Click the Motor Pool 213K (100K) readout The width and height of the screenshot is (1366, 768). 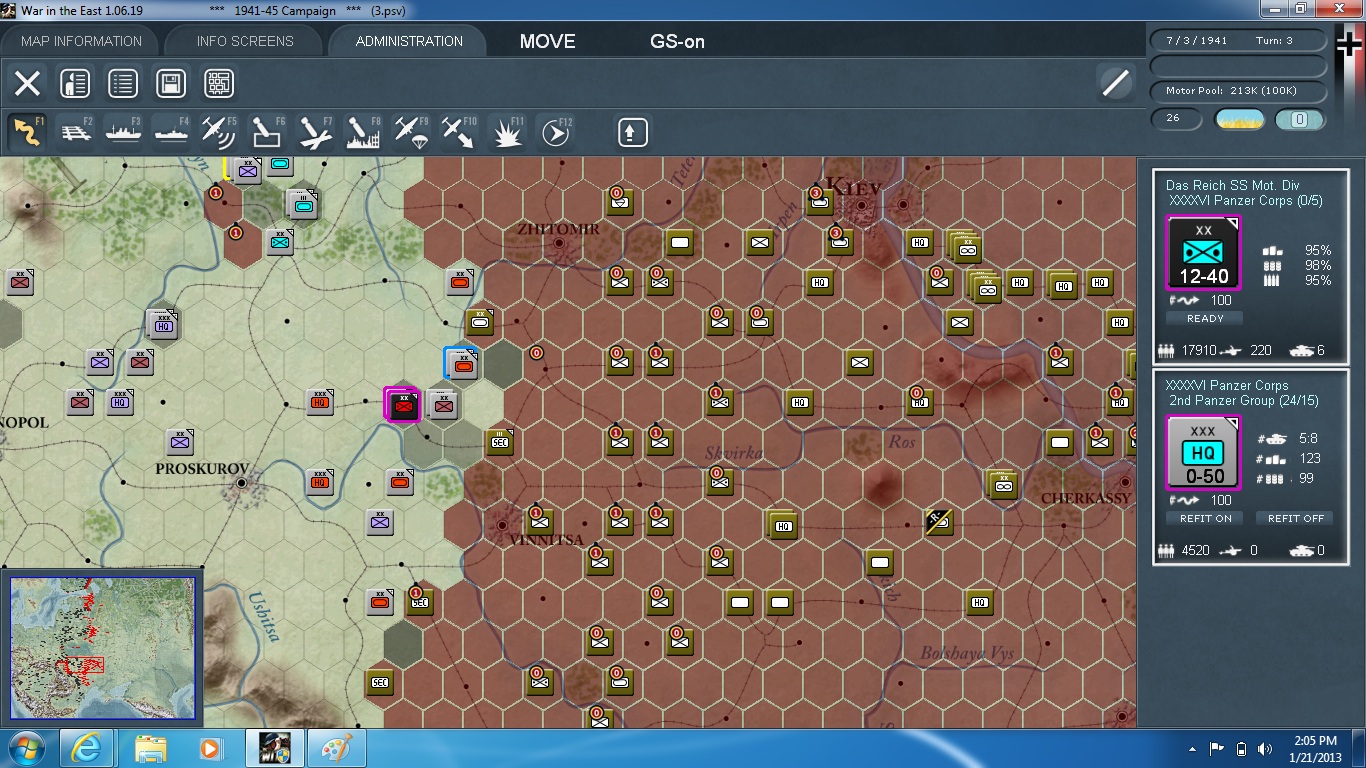pyautogui.click(x=1238, y=91)
